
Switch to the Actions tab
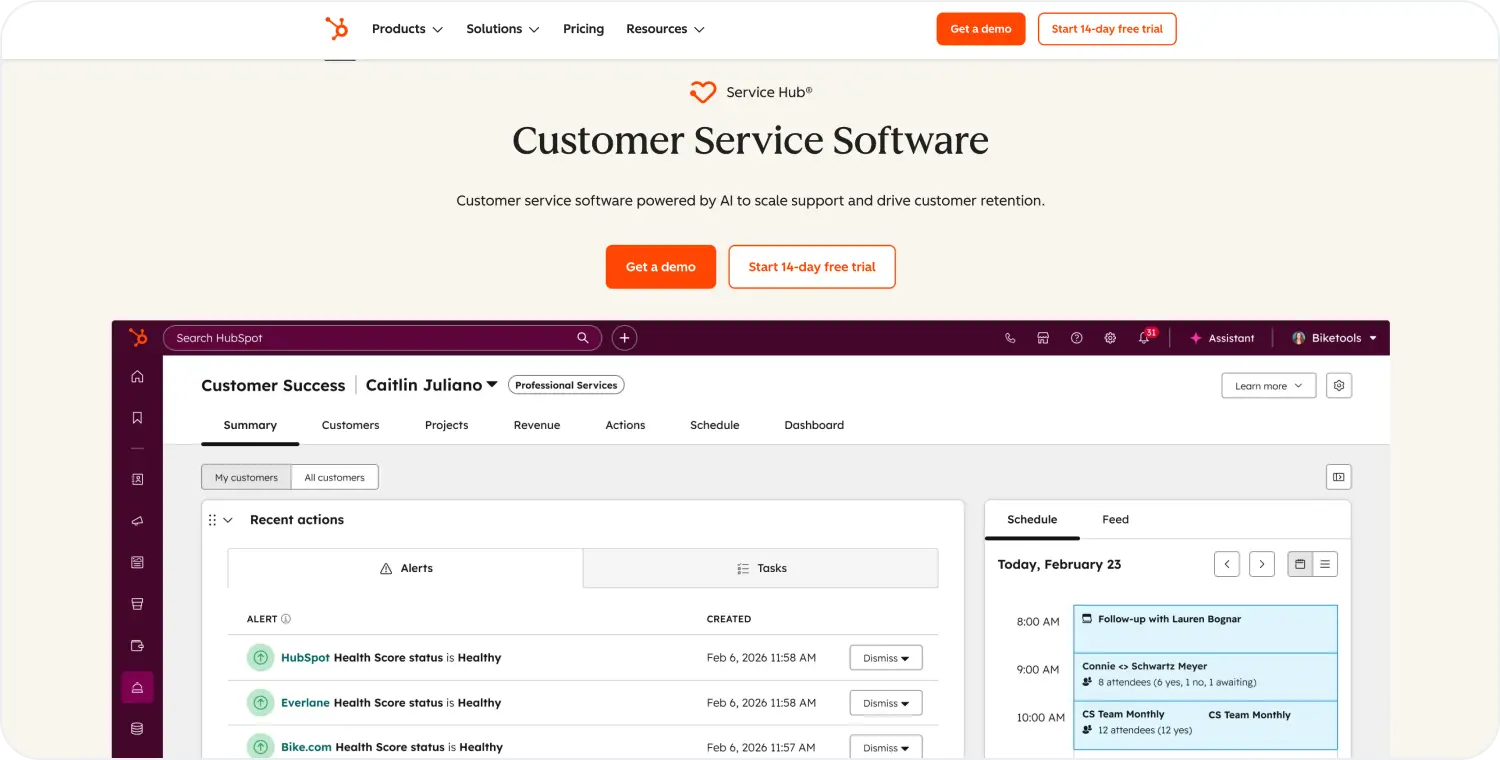(625, 425)
